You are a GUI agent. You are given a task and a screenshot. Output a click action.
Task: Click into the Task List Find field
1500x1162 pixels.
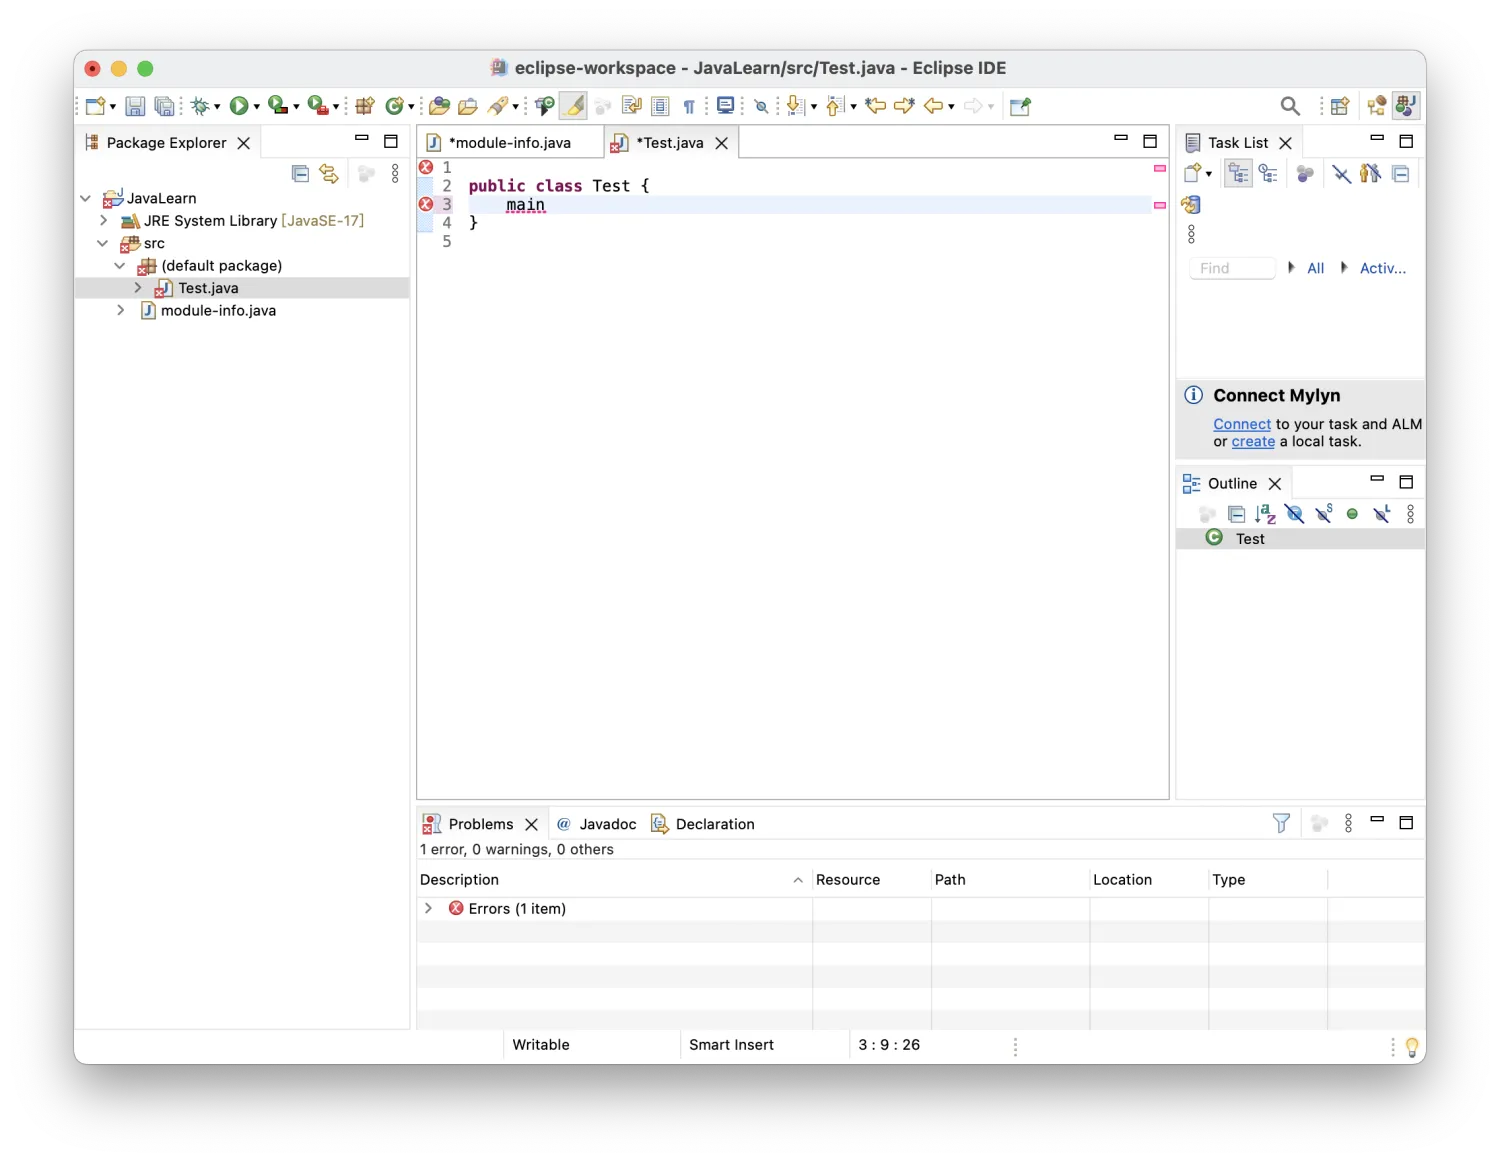tap(1232, 268)
